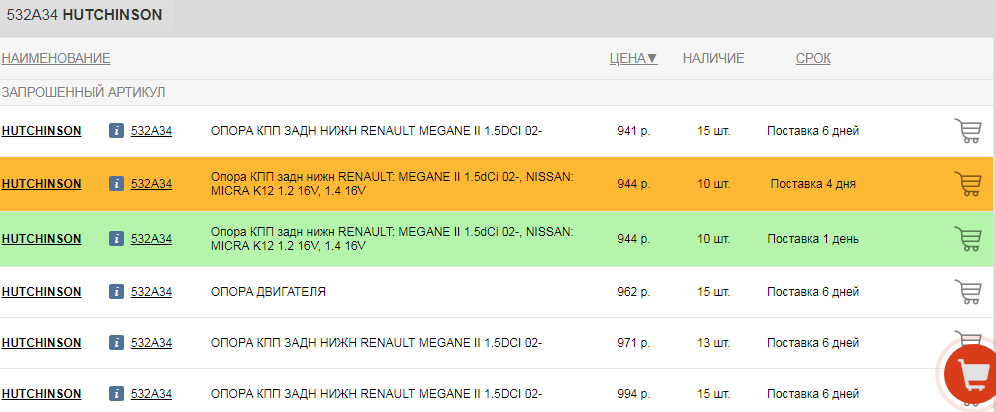Viewport: 996px width, 412px height.
Task: Select the price 962 р.
Action: coord(634,291)
